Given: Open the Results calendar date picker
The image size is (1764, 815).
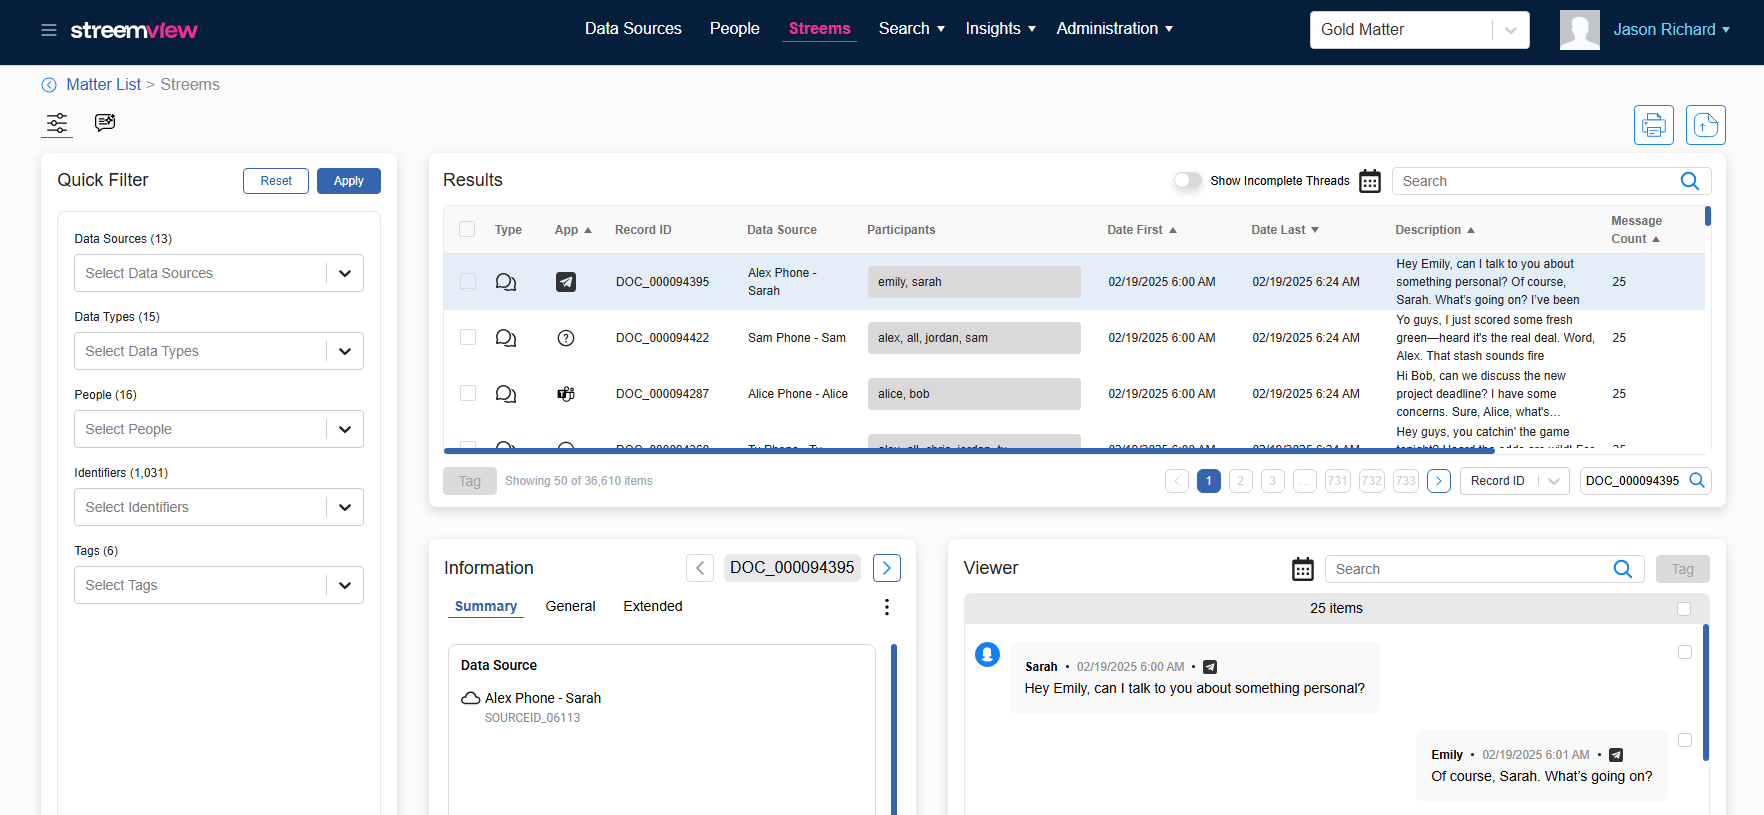Looking at the screenshot, I should pyautogui.click(x=1370, y=181).
